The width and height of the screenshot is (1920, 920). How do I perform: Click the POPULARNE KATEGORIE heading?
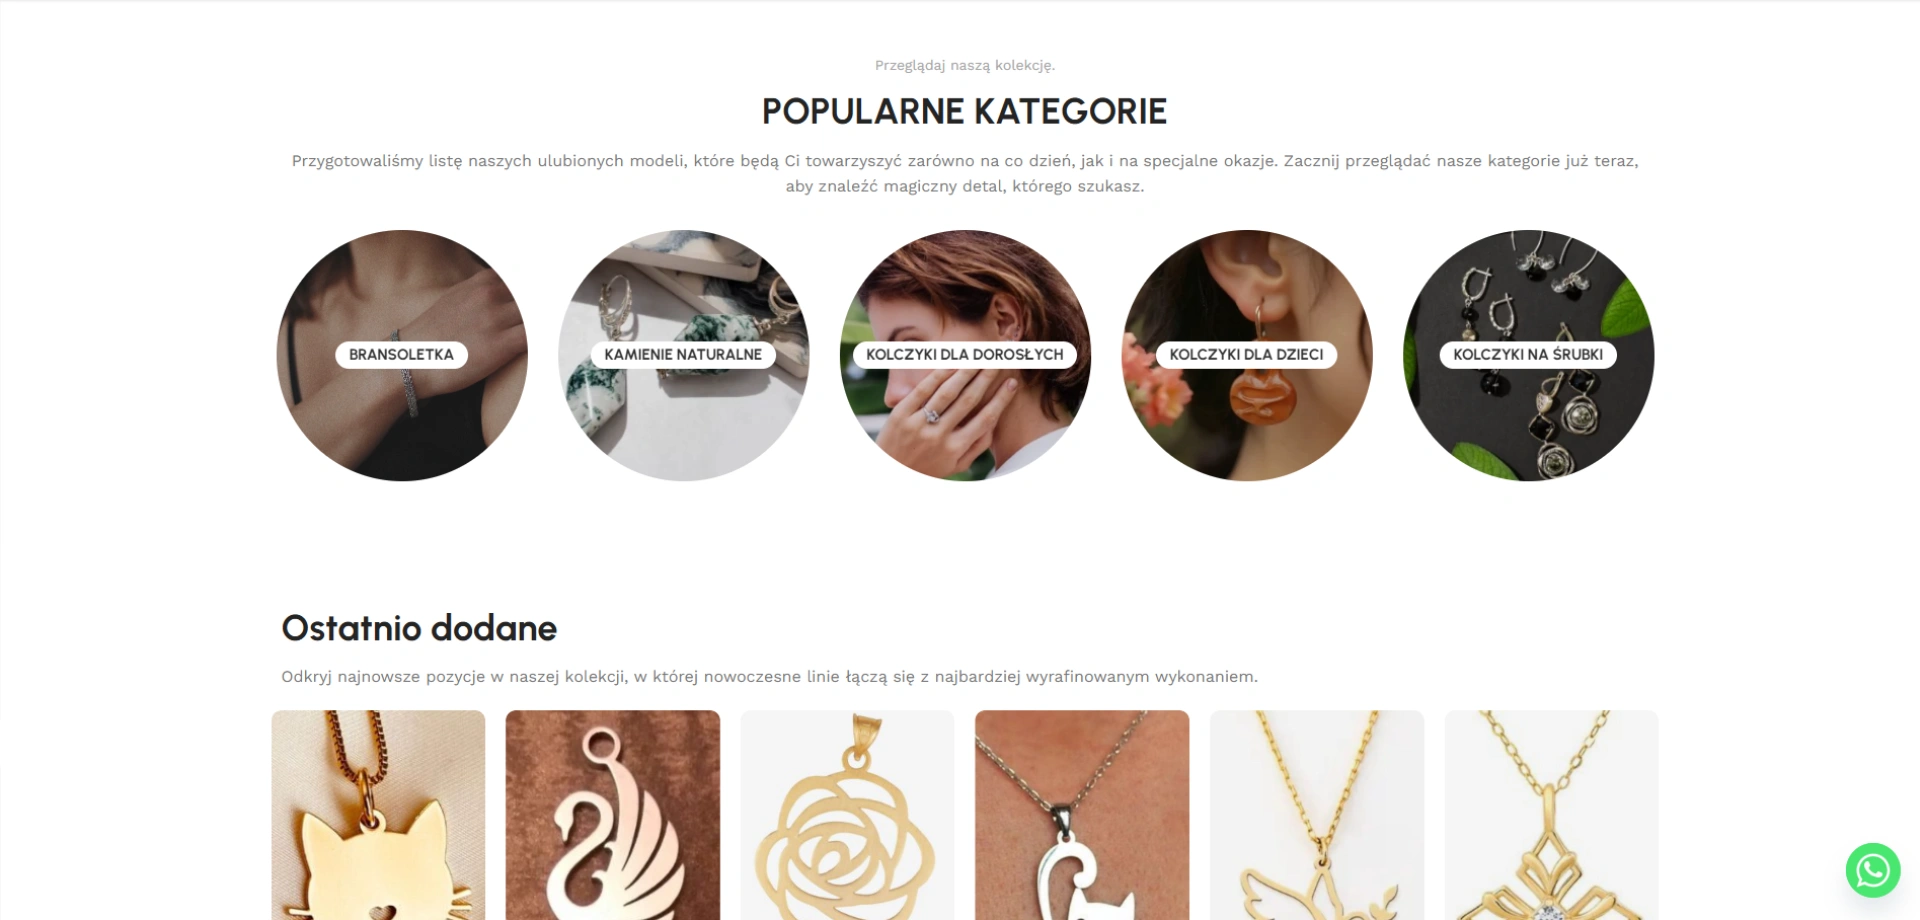(964, 111)
